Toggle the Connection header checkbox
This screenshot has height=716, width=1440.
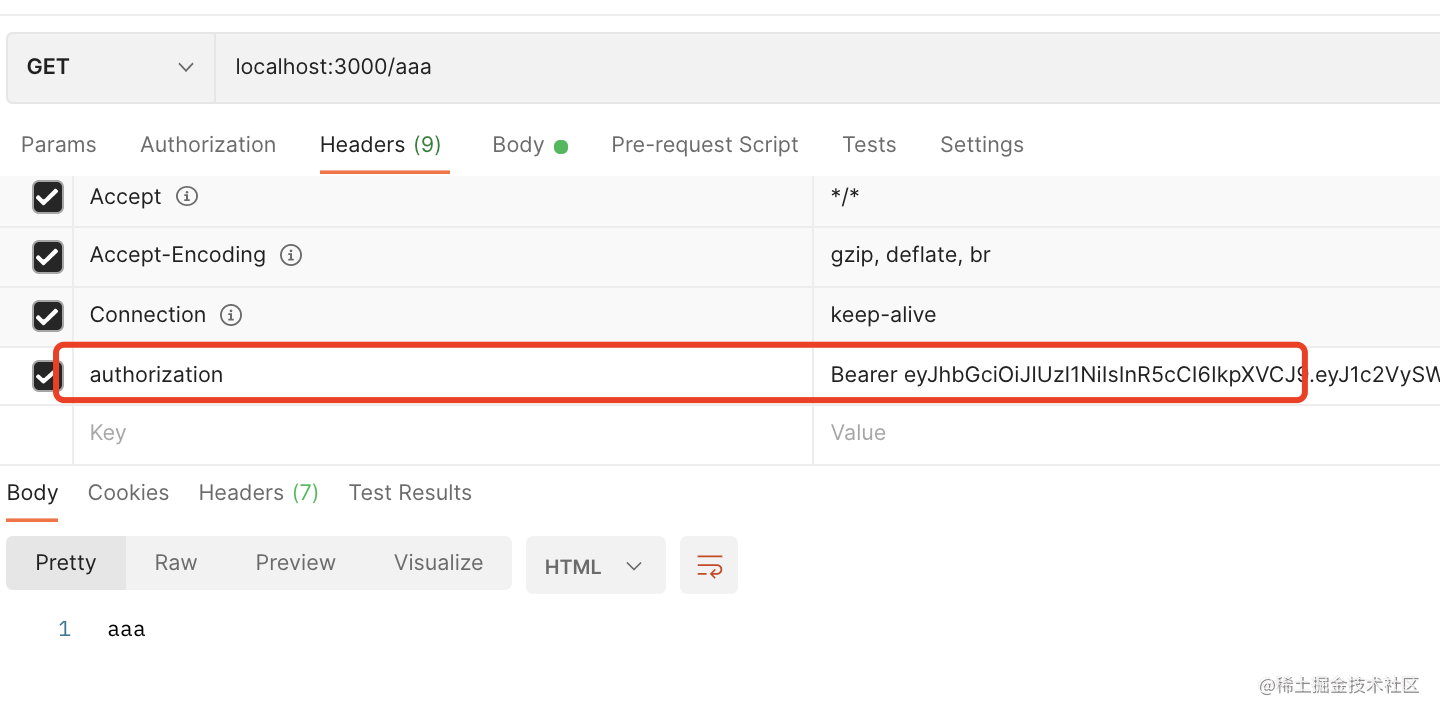point(48,316)
